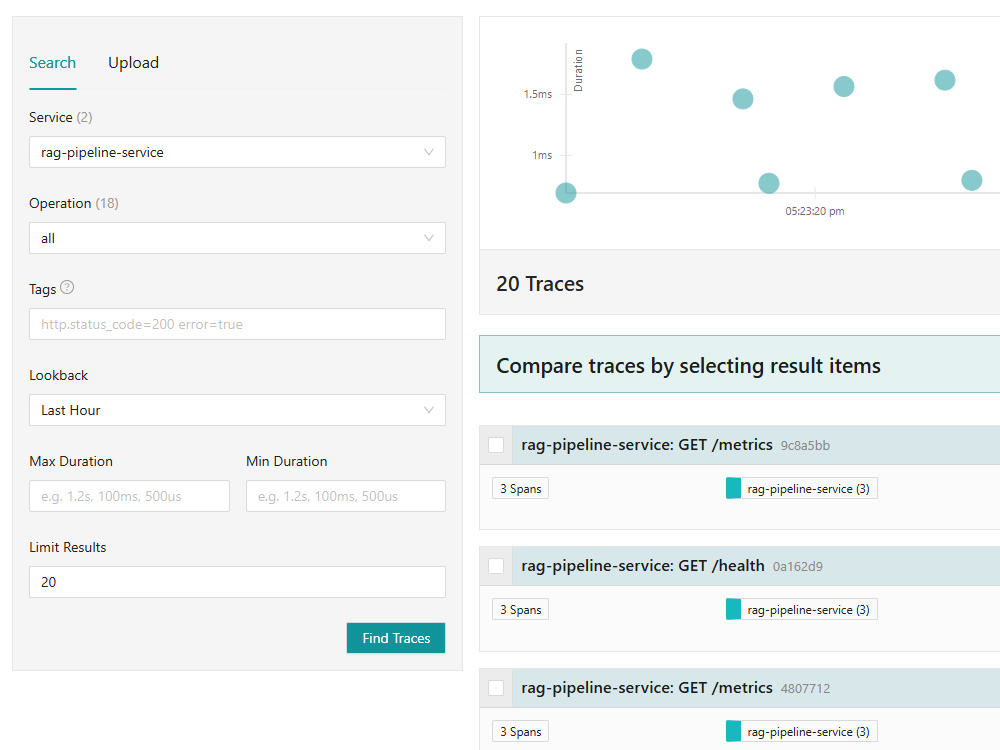Click the teal color swatch in trace 0a162d9 service tag

(x=733, y=610)
